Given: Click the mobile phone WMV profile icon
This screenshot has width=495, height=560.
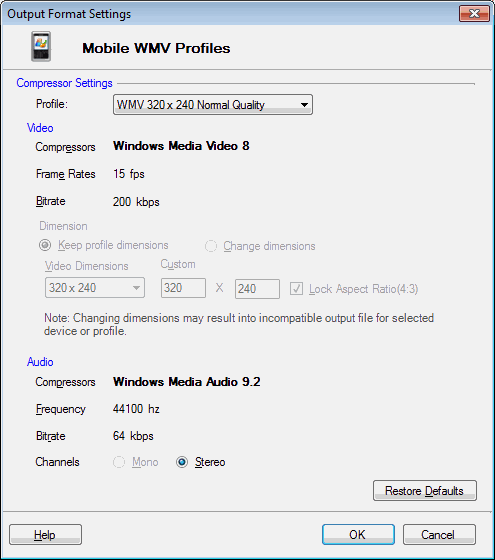Looking at the screenshot, I should [41, 46].
